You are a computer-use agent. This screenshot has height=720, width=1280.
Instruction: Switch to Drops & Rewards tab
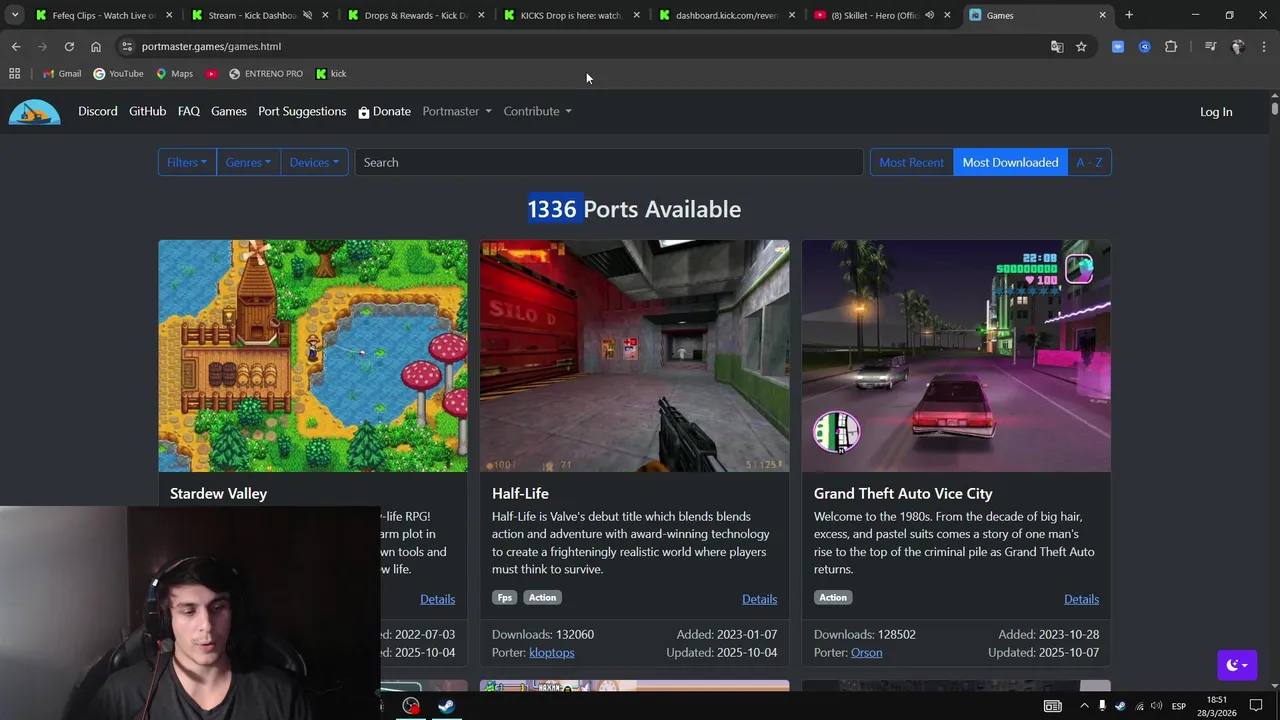point(416,15)
